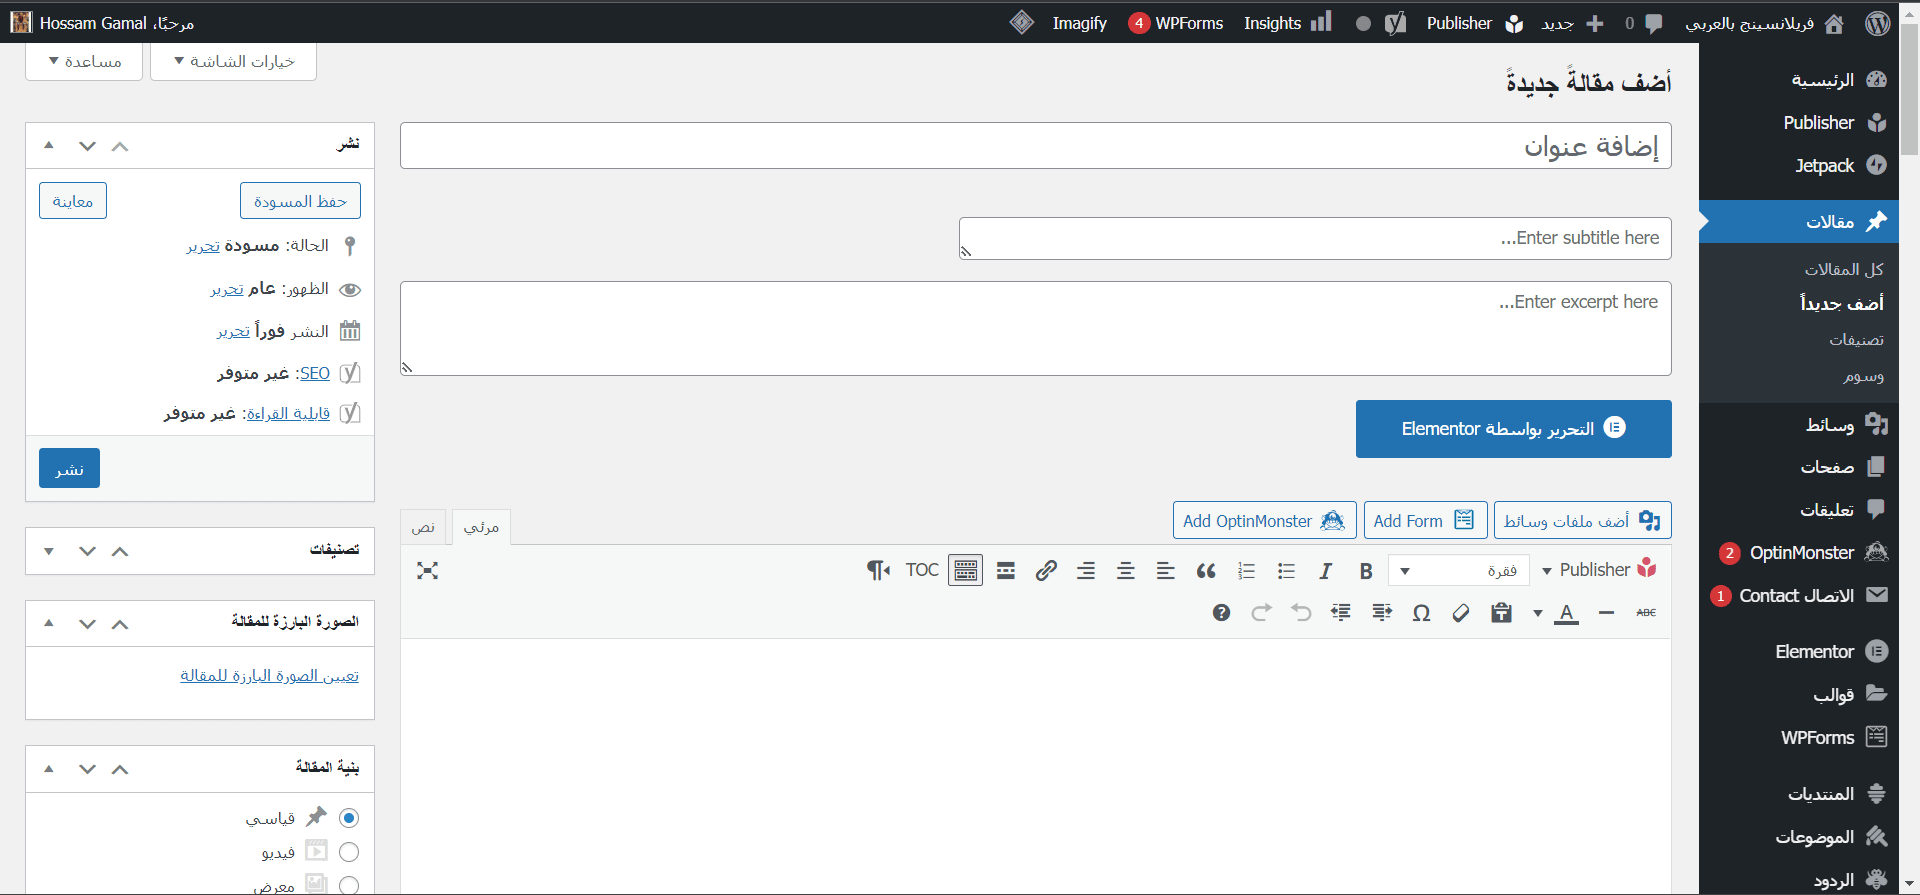Click blue نشر publish button
The height and width of the screenshot is (895, 1920).
pos(70,468)
